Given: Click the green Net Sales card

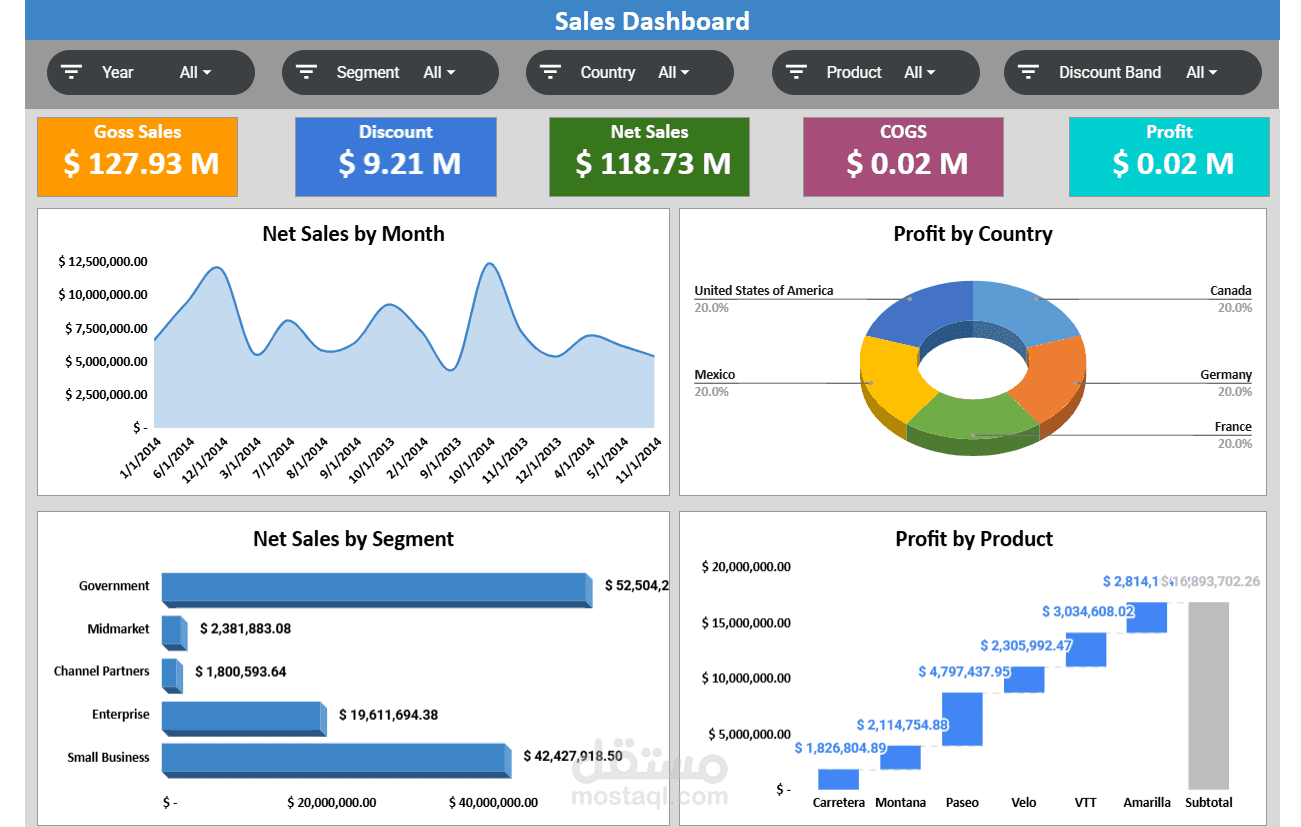Looking at the screenshot, I should point(649,157).
